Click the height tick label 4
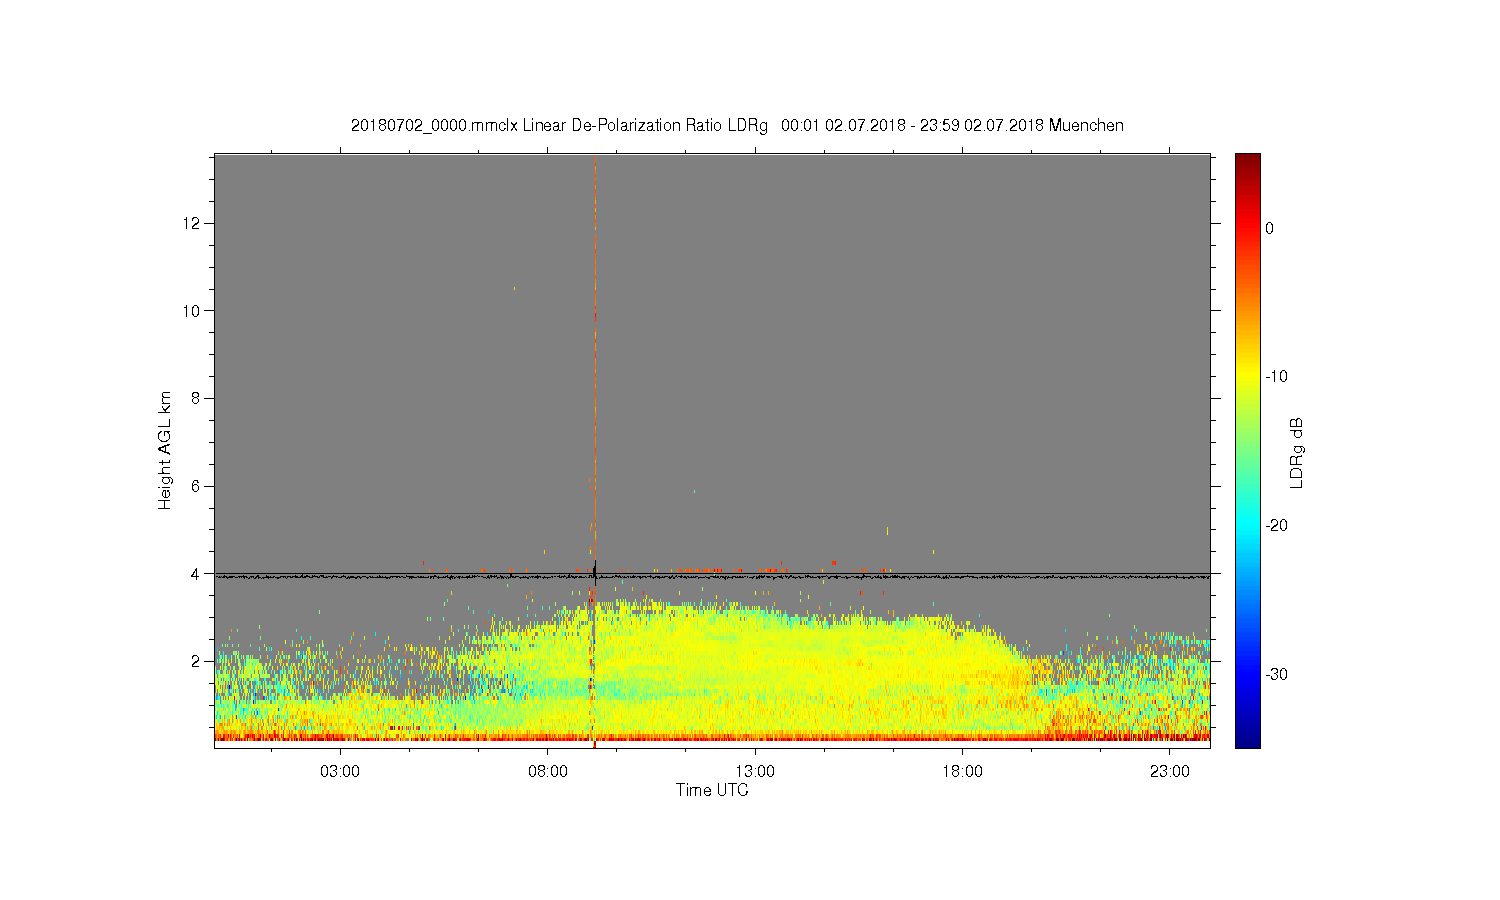This screenshot has width=1500, height=900. pyautogui.click(x=197, y=574)
